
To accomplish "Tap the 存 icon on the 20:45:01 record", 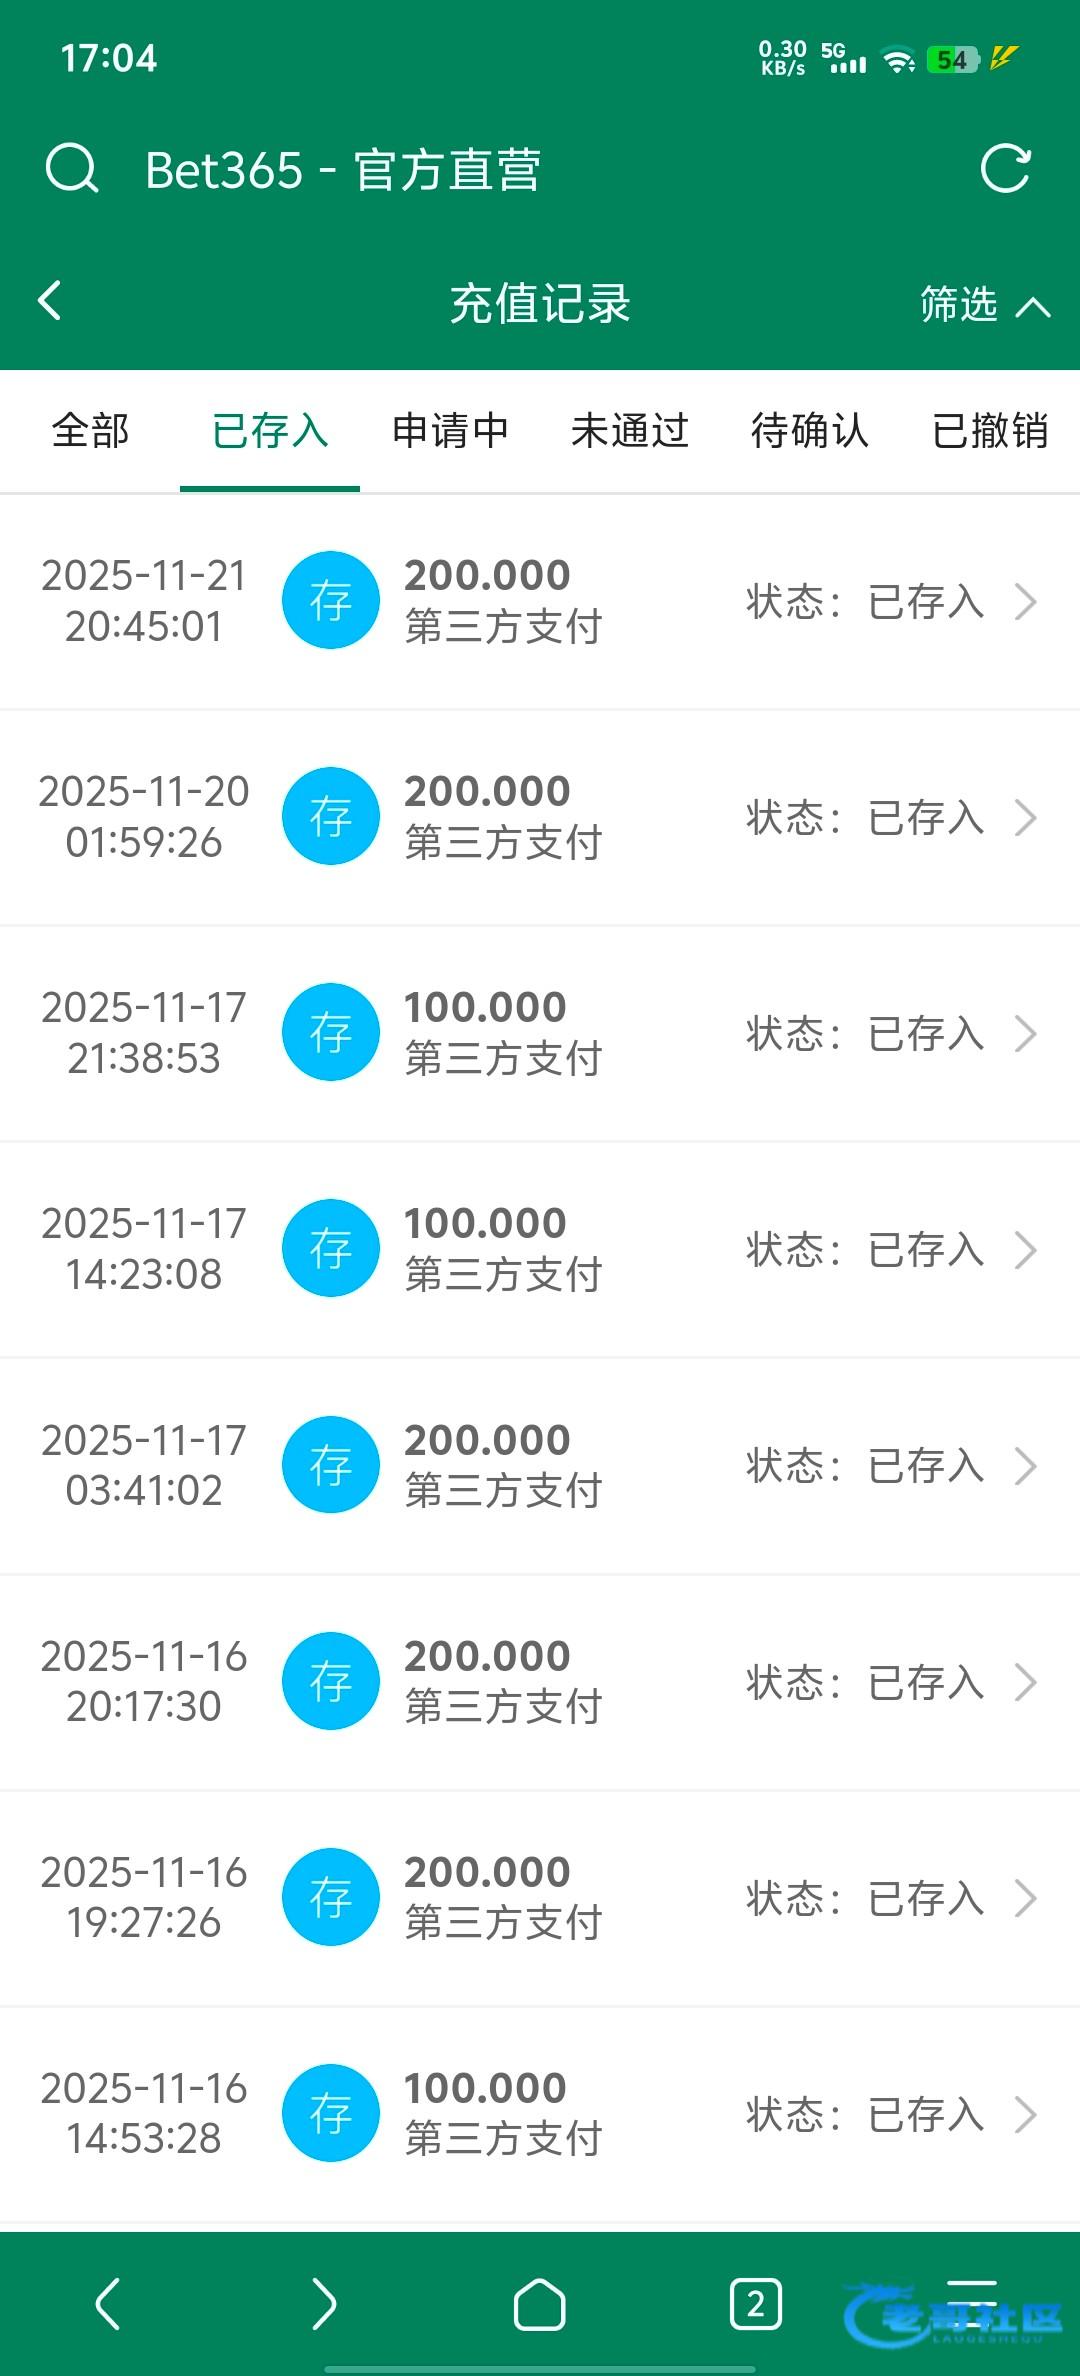I will click(x=331, y=600).
